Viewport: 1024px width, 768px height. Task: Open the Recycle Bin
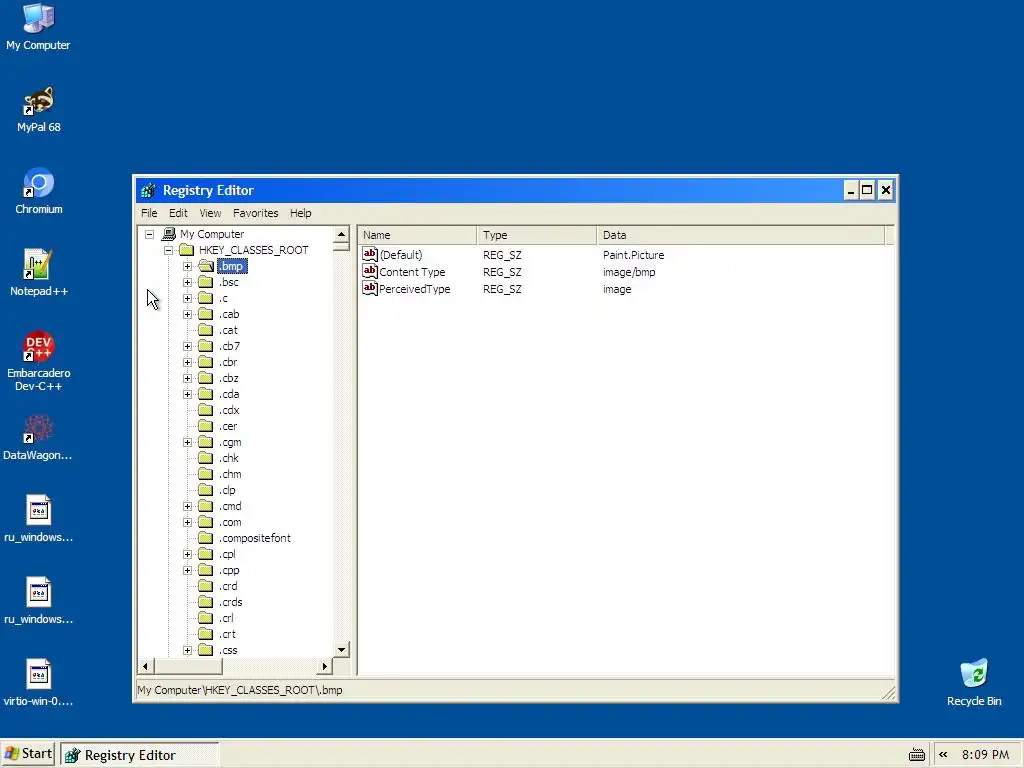coord(974,682)
